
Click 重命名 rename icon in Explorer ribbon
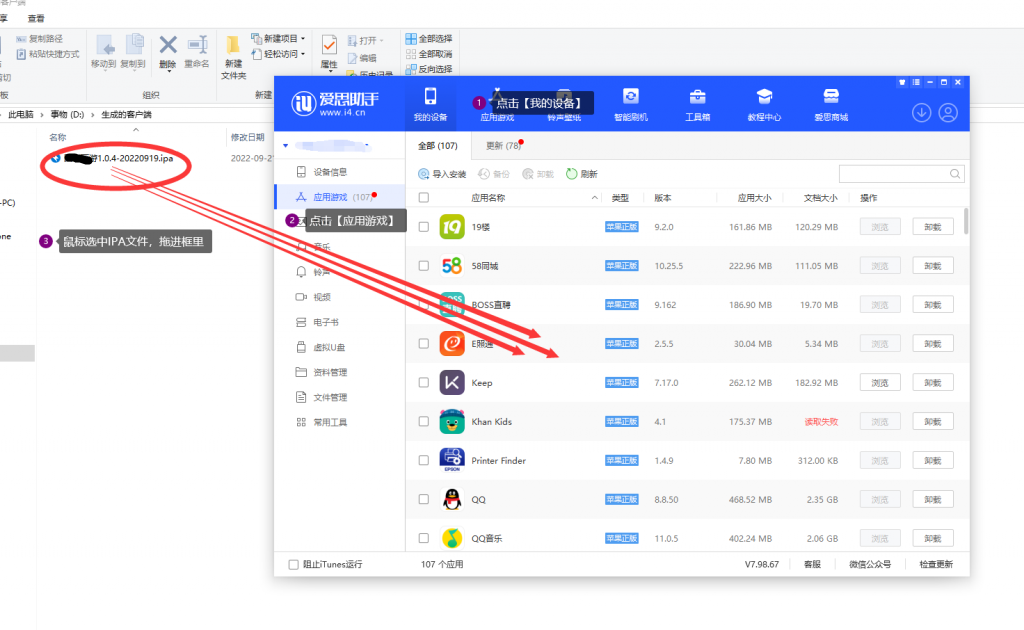[197, 44]
